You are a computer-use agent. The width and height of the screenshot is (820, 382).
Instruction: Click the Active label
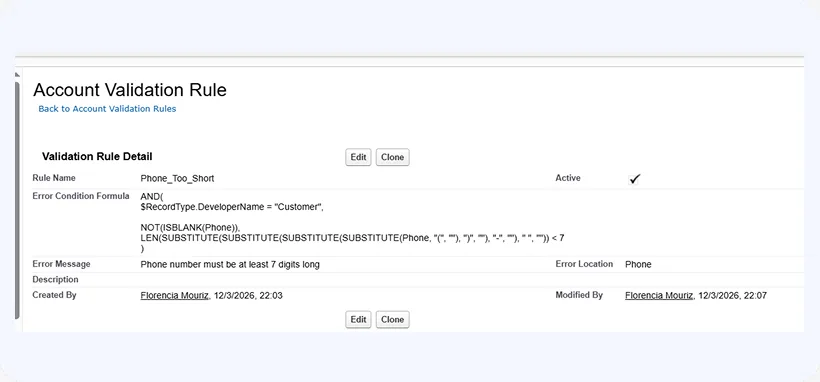(568, 178)
